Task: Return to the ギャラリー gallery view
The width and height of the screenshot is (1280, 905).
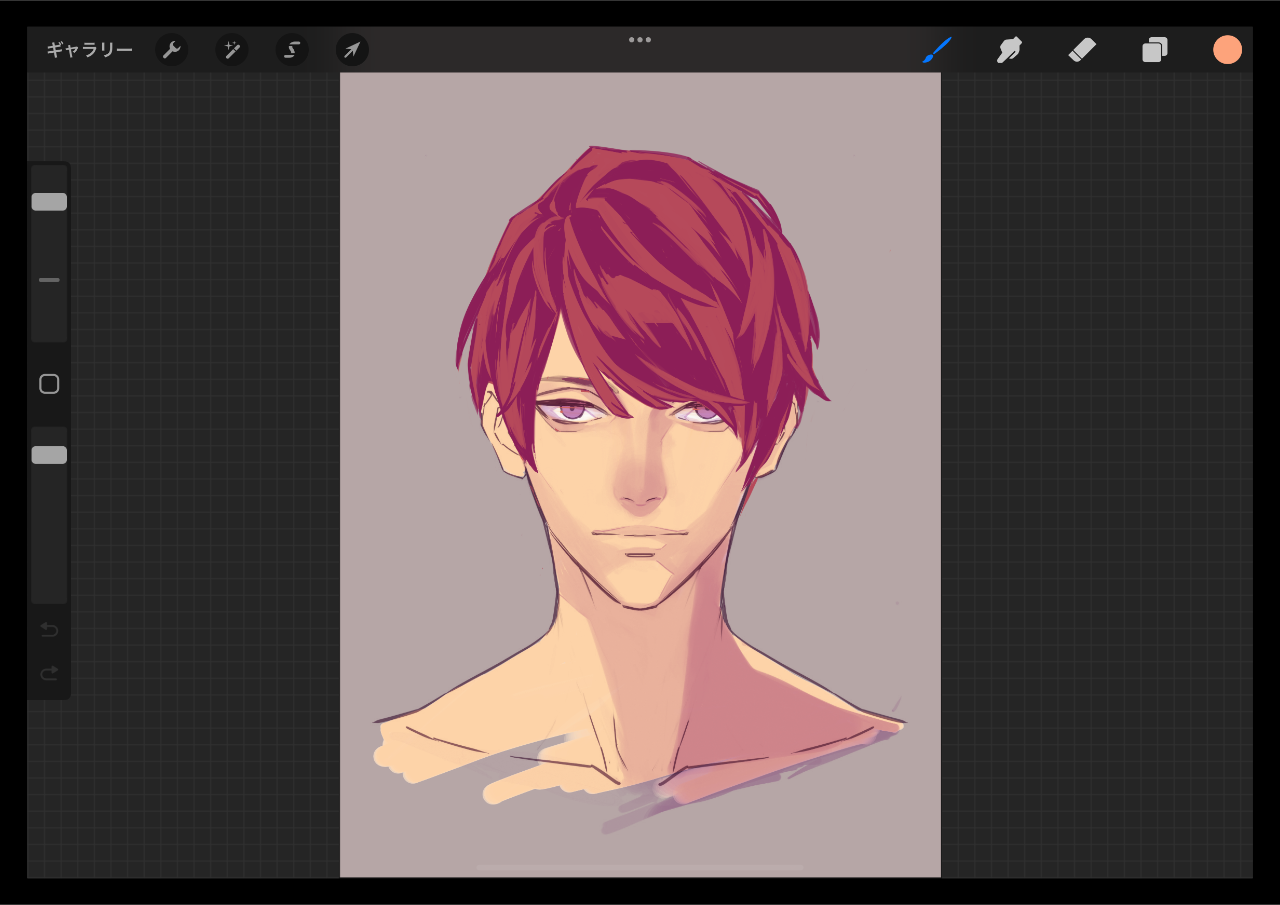Action: 89,50
